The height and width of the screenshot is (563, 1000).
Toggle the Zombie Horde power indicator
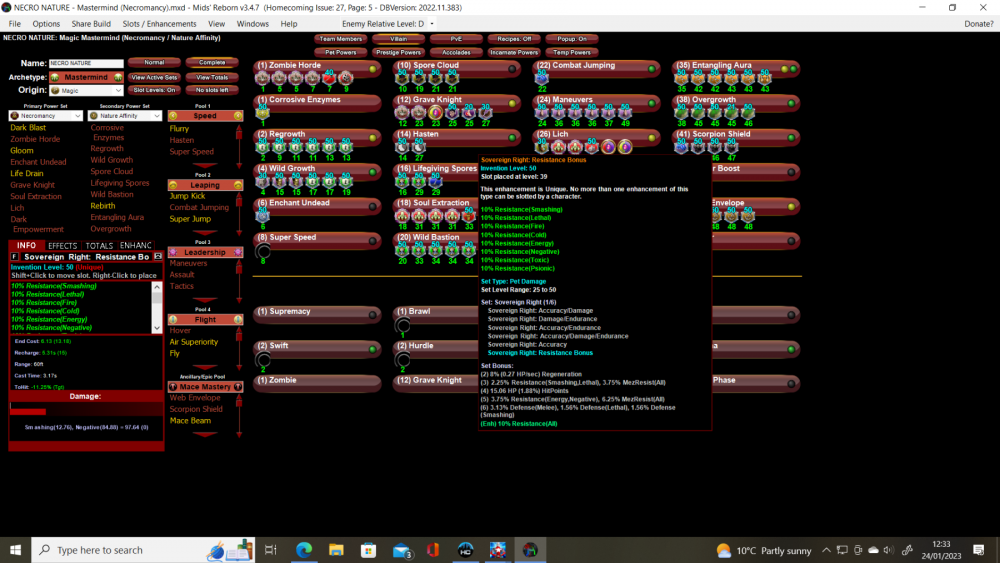(x=372, y=68)
